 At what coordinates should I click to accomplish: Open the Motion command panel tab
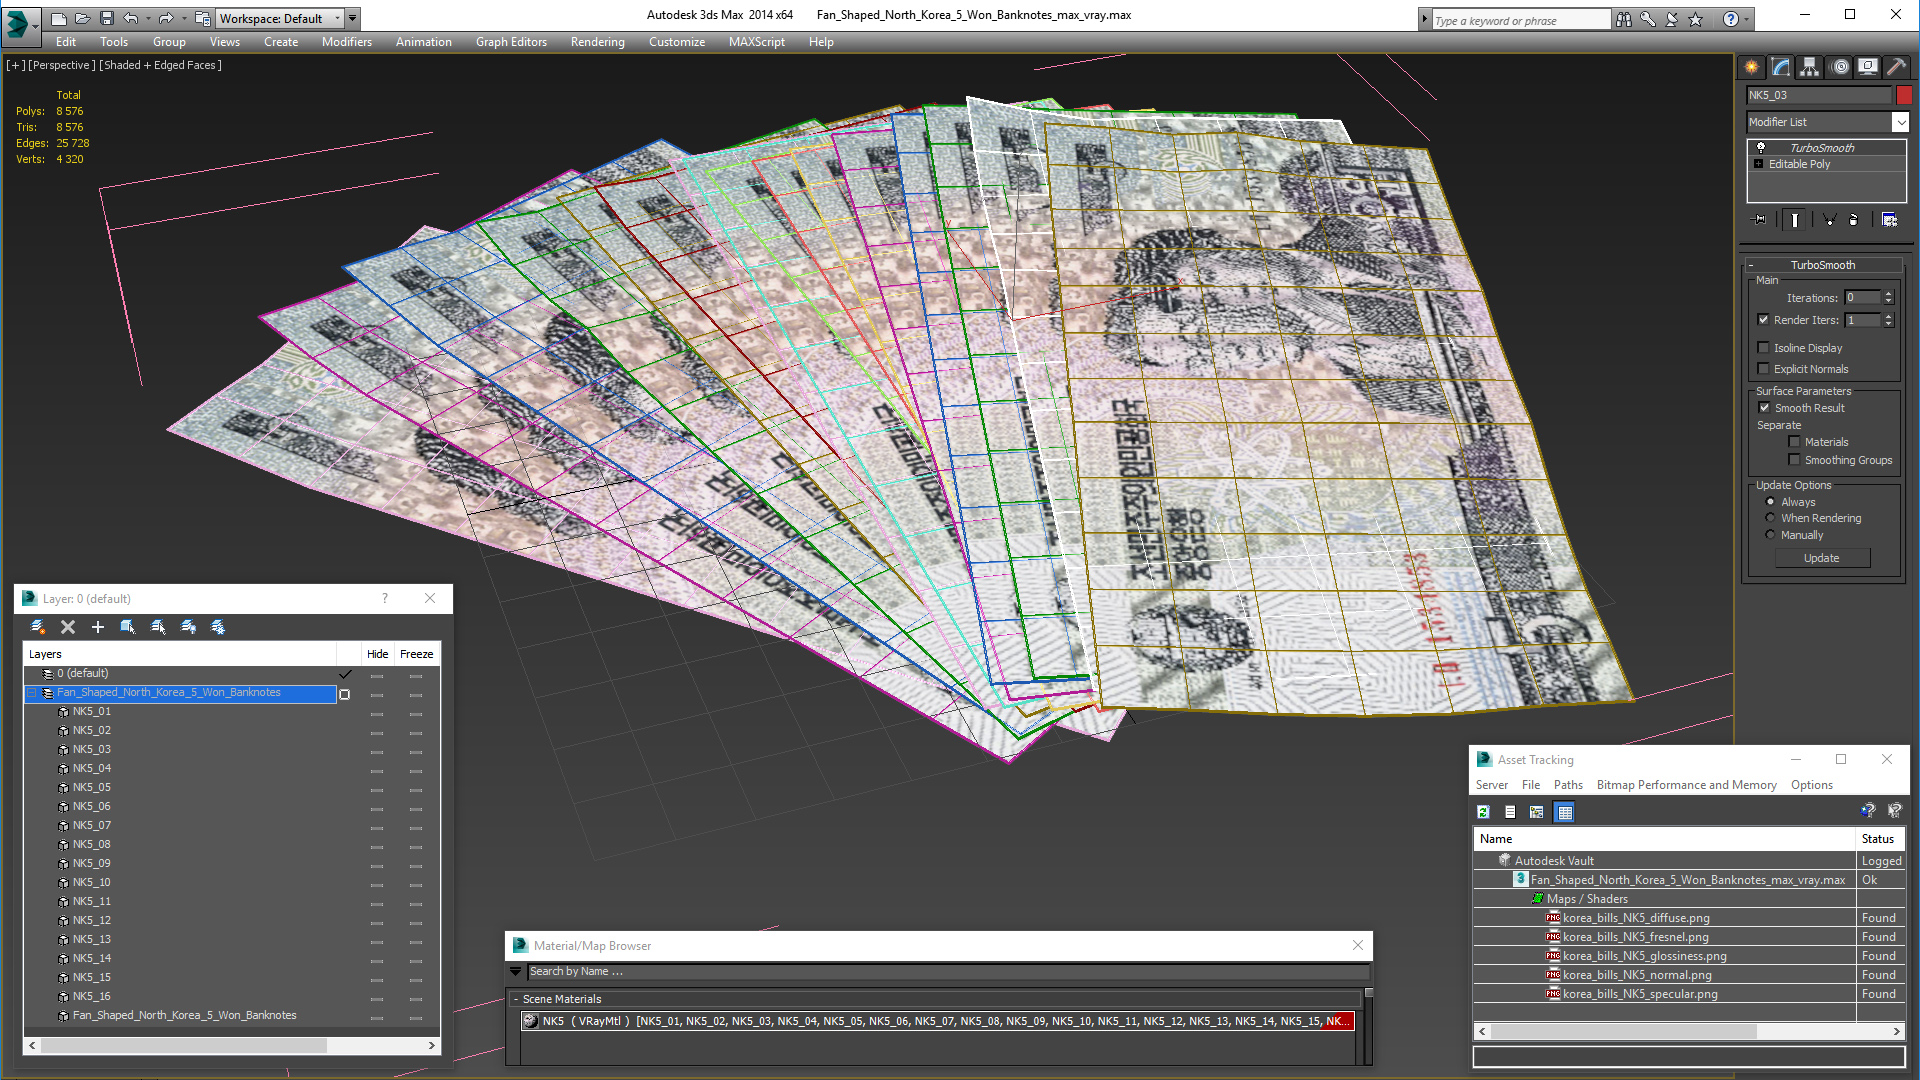pyautogui.click(x=1840, y=67)
